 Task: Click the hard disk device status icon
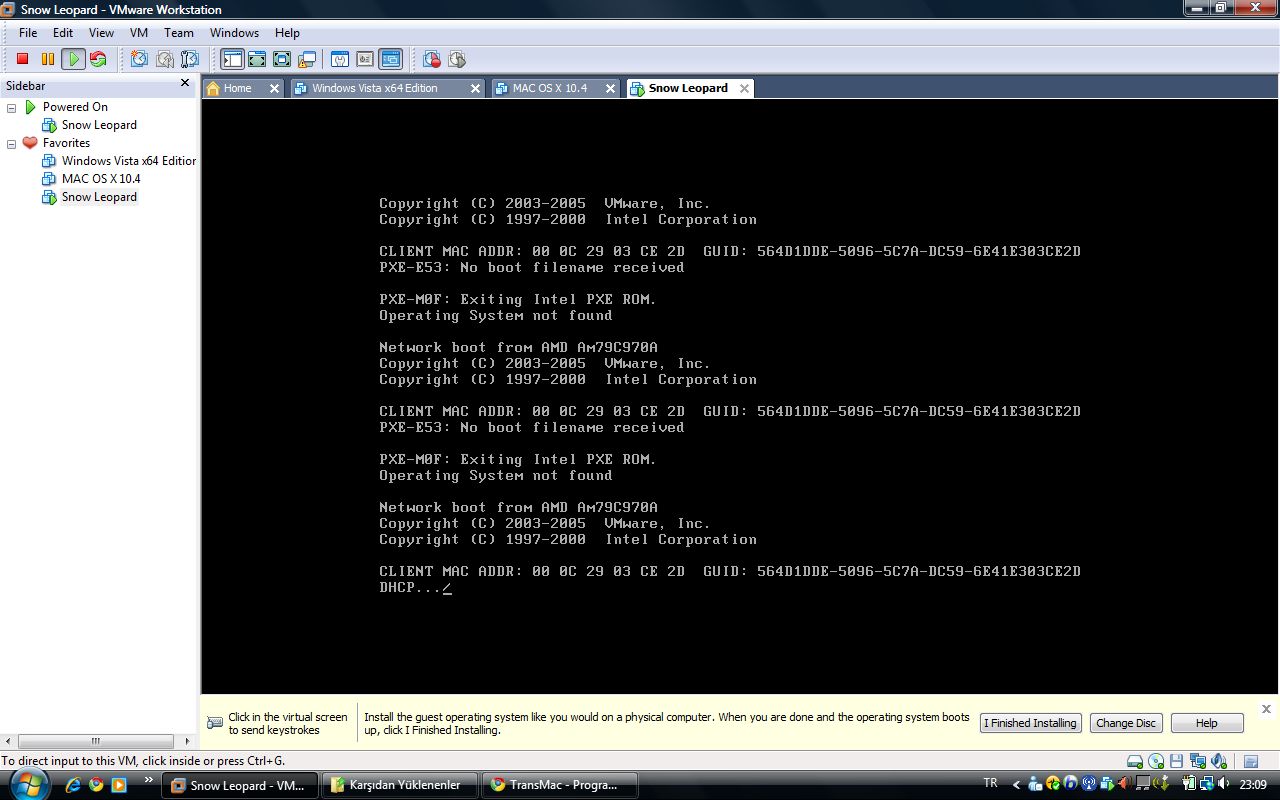click(1135, 762)
